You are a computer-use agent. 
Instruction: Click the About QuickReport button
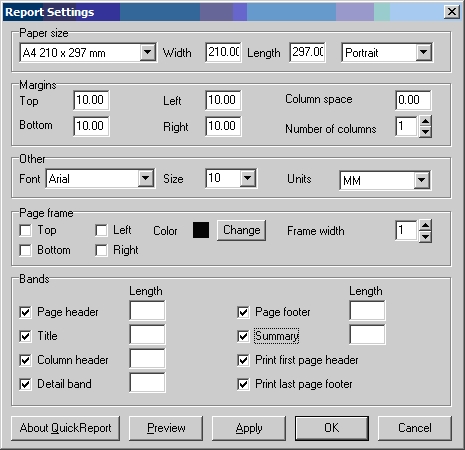point(65,428)
